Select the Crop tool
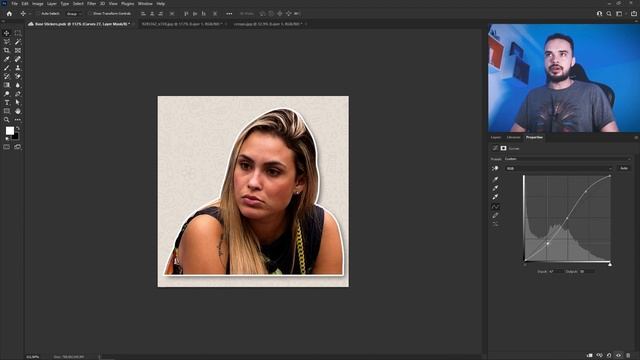 tap(7, 50)
